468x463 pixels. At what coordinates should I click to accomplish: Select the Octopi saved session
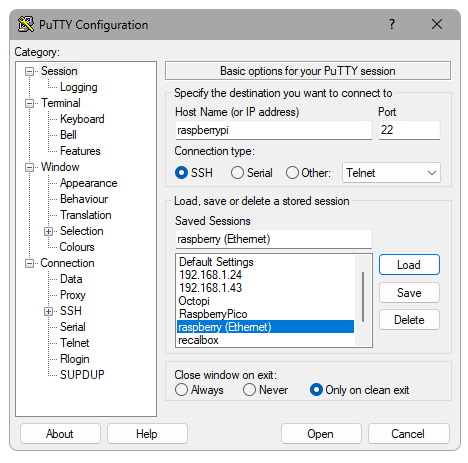(266, 301)
